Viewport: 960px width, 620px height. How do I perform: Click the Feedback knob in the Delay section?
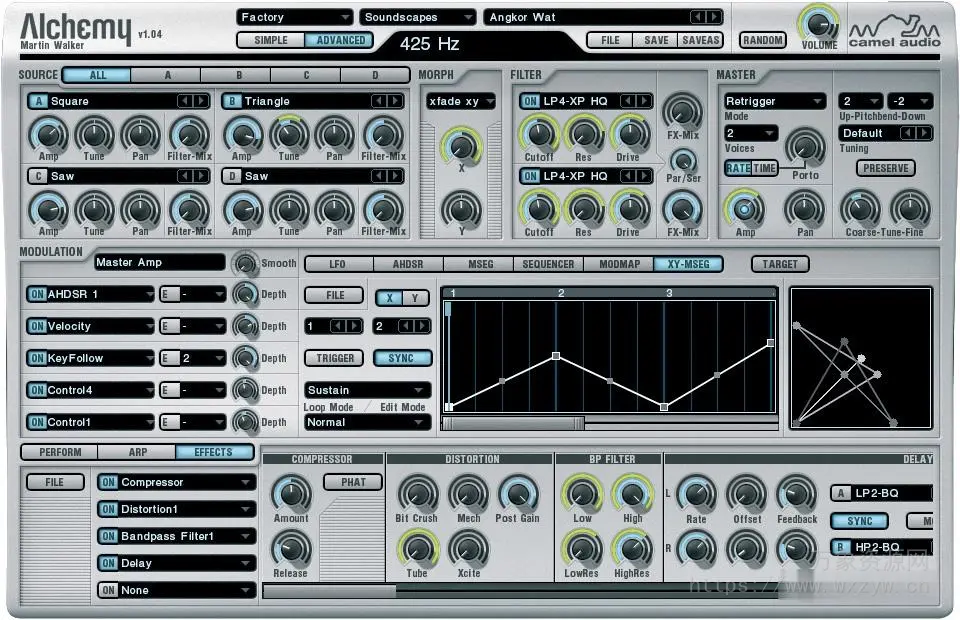coord(797,494)
